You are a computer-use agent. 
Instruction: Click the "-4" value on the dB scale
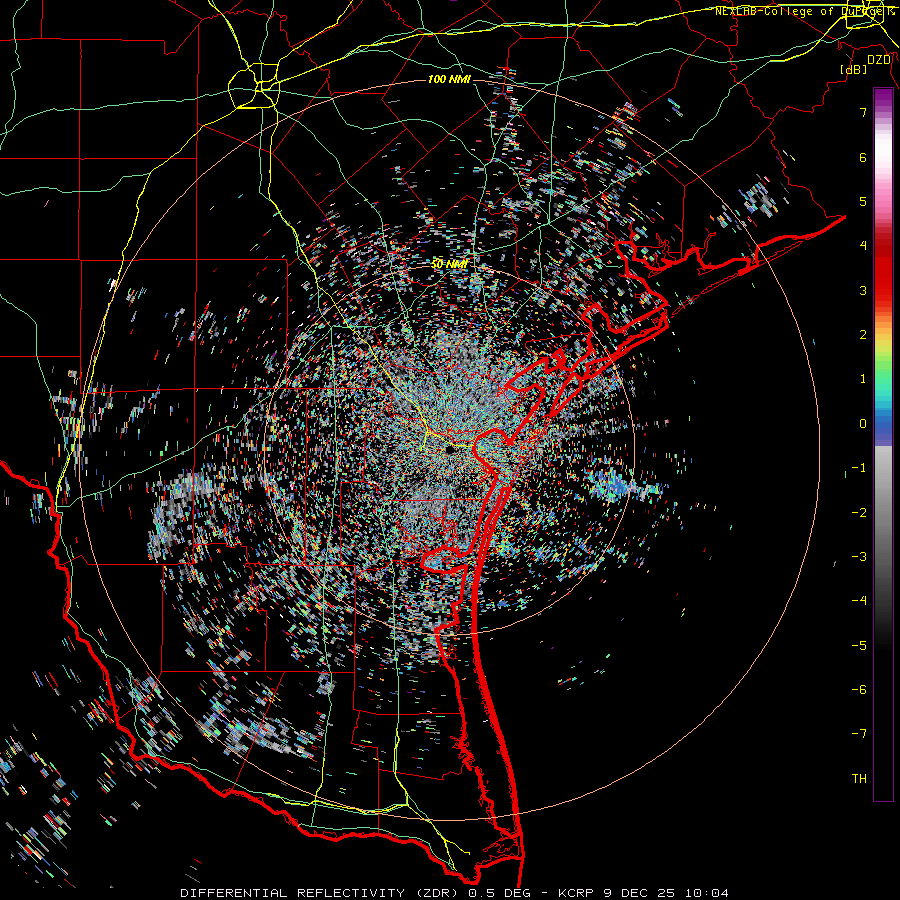(x=859, y=600)
